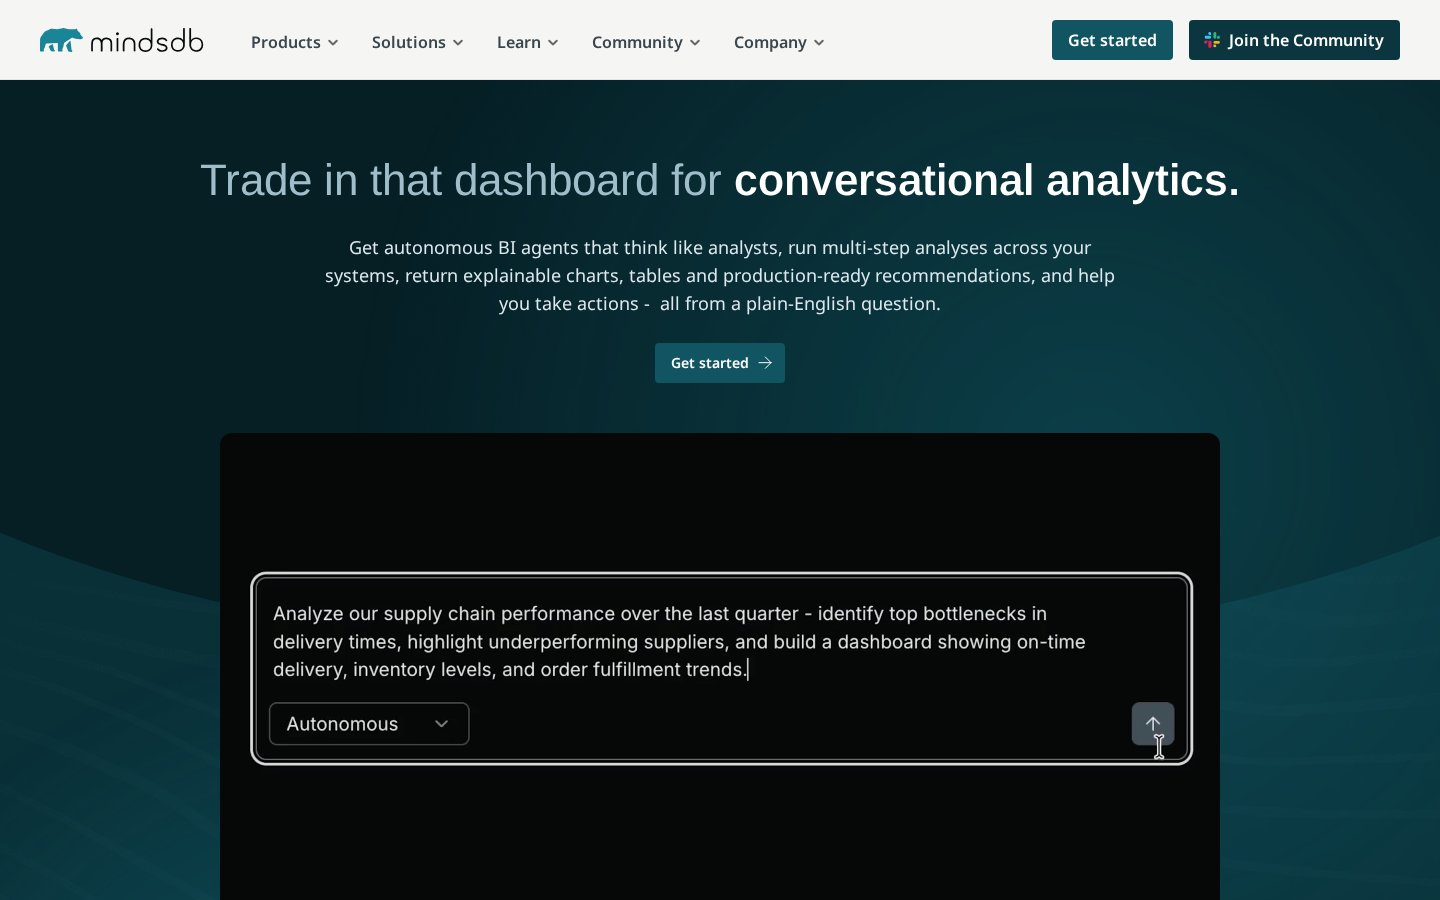1440x900 pixels.
Task: Open the Autonomous mode dropdown
Action: coord(369,724)
